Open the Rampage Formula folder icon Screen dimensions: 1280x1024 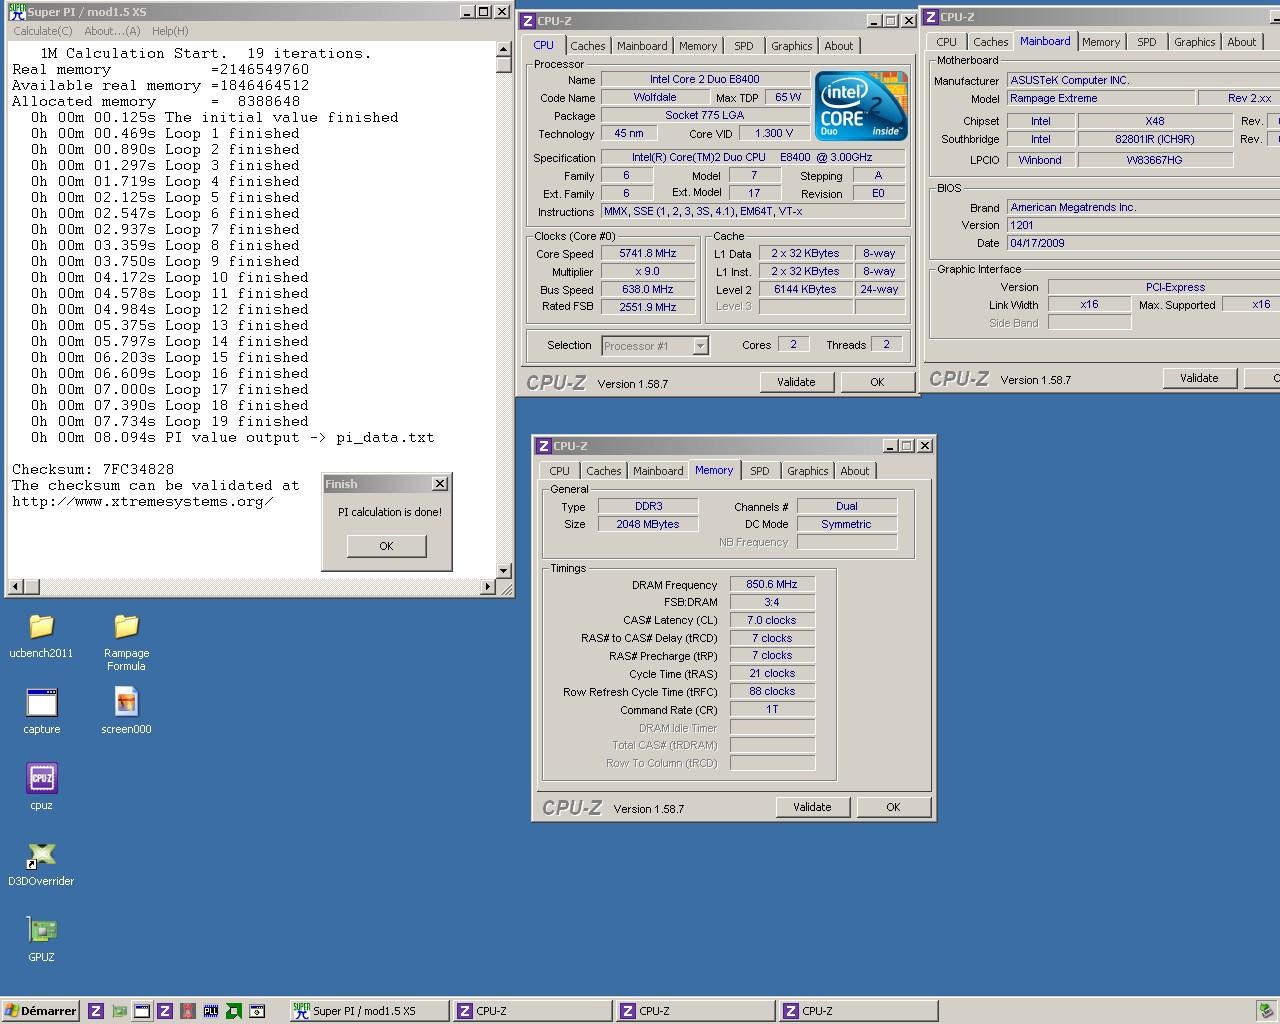[x=126, y=627]
